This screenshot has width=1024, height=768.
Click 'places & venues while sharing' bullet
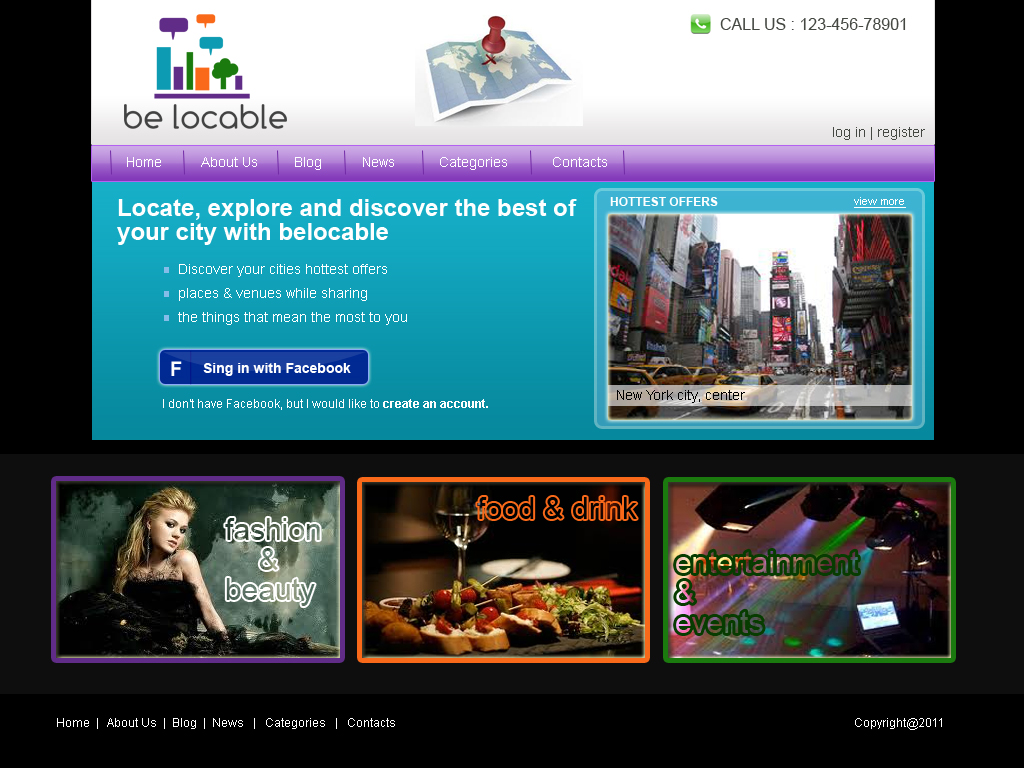(x=272, y=293)
